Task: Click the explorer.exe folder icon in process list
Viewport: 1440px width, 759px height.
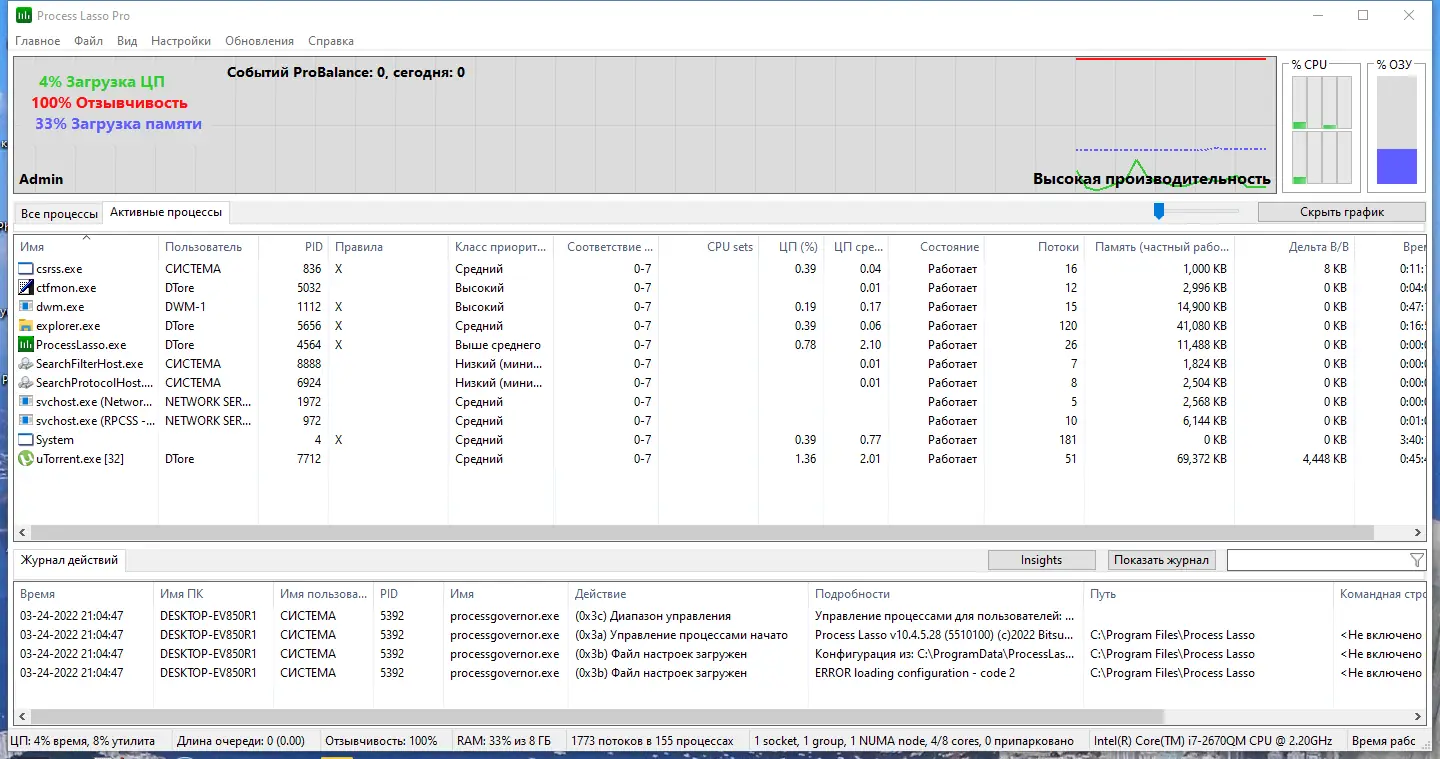Action: [25, 325]
